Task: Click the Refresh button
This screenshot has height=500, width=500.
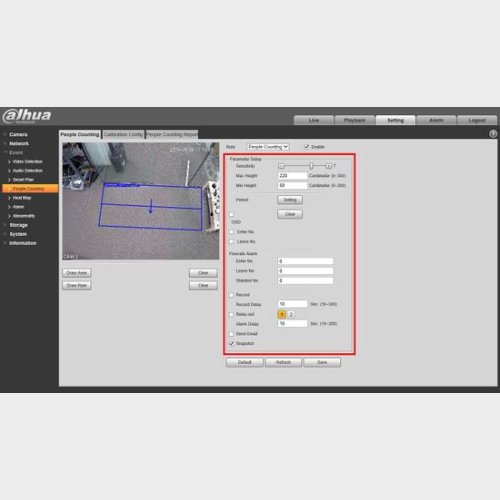Action: (x=283, y=362)
